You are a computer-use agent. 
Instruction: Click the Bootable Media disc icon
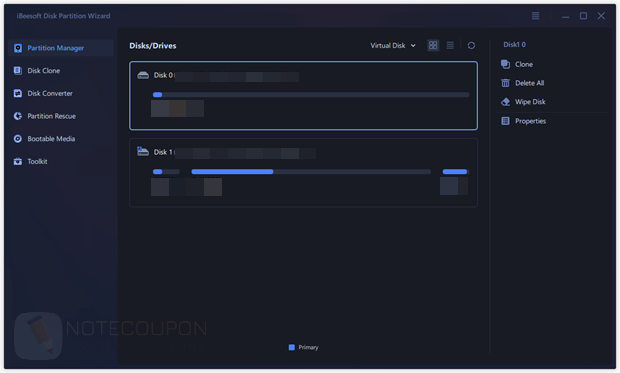coord(18,139)
